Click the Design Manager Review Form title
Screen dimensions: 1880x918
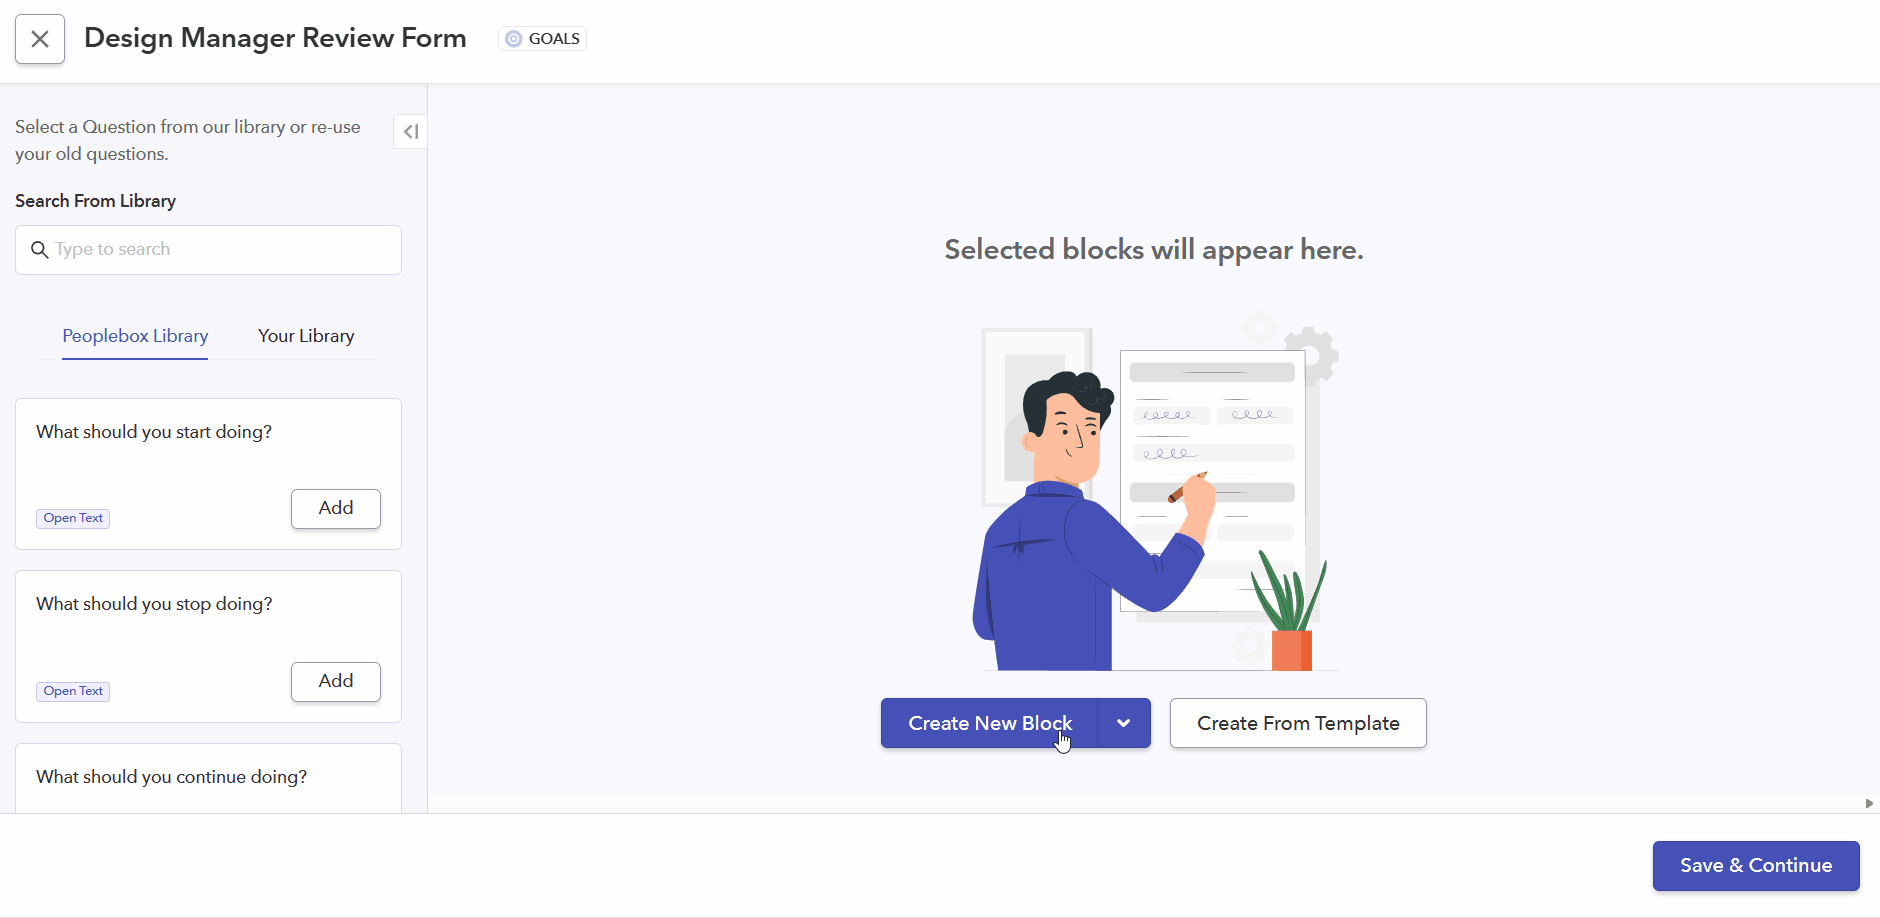coord(275,38)
